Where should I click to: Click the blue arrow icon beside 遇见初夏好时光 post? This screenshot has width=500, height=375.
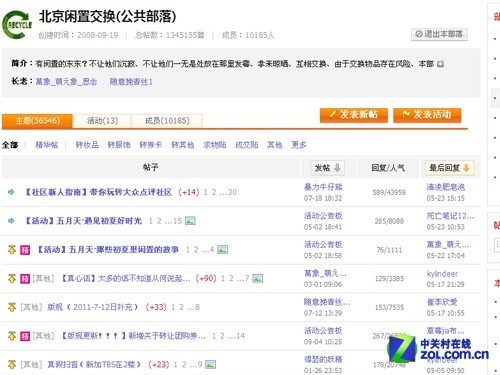11,221
